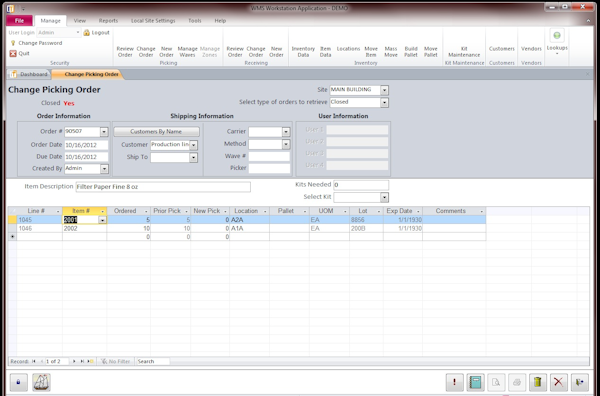The width and height of the screenshot is (600, 396).
Task: Open the order type Closed dropdown
Action: 384,103
